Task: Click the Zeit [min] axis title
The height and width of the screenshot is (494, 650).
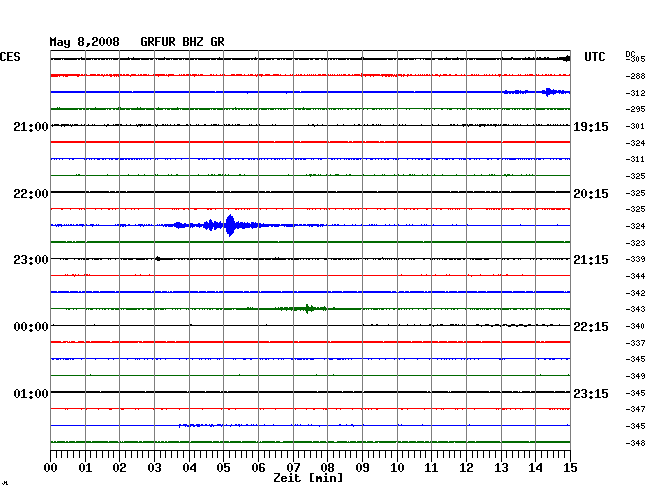Action: point(308,478)
